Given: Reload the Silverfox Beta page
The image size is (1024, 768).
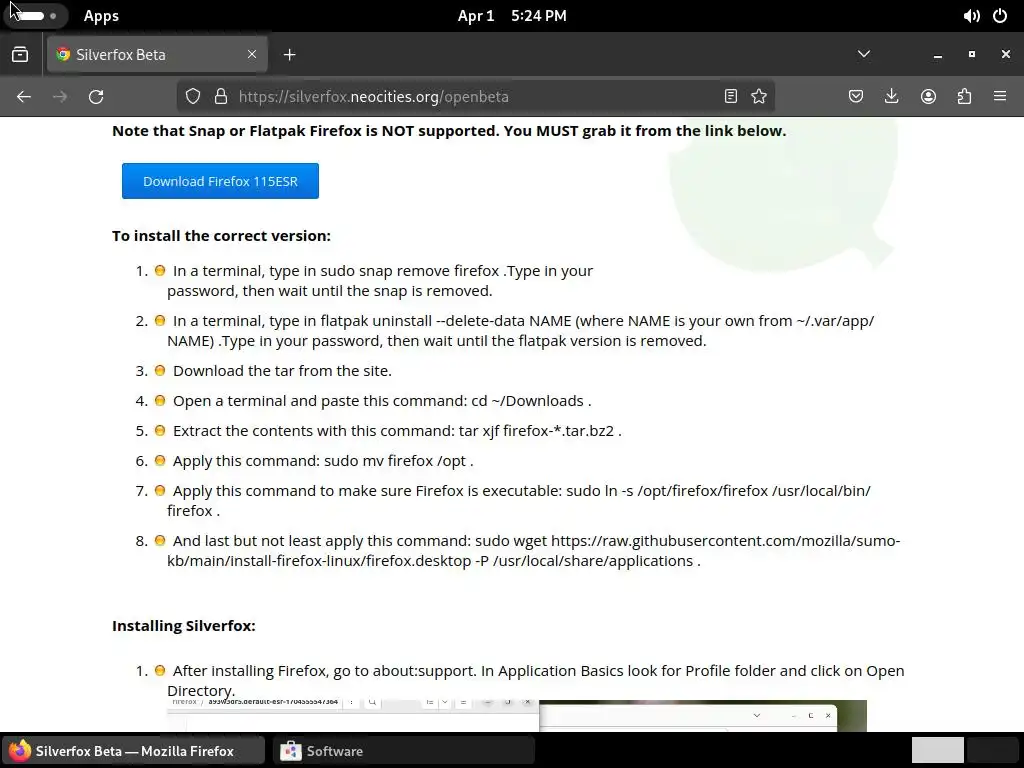Looking at the screenshot, I should click(96, 97).
